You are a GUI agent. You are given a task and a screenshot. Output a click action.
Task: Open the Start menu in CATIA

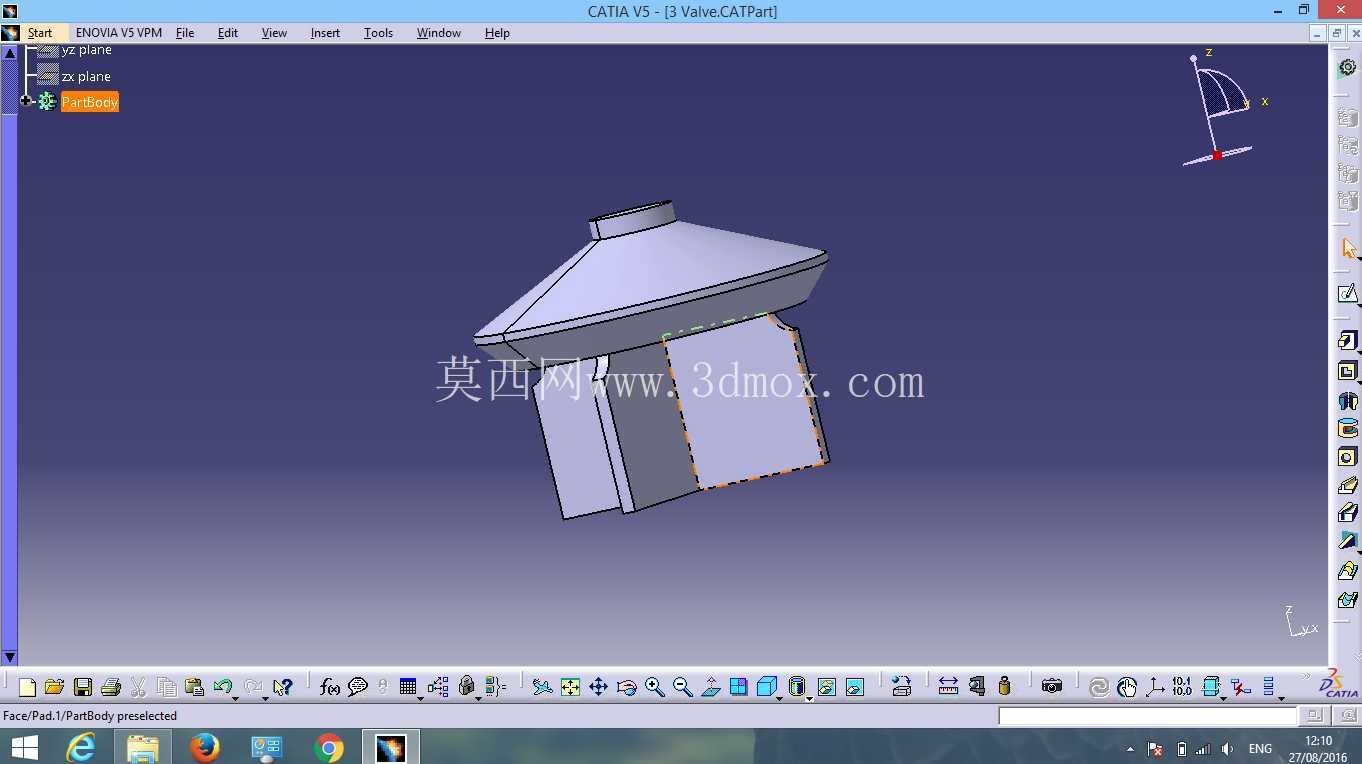point(40,33)
